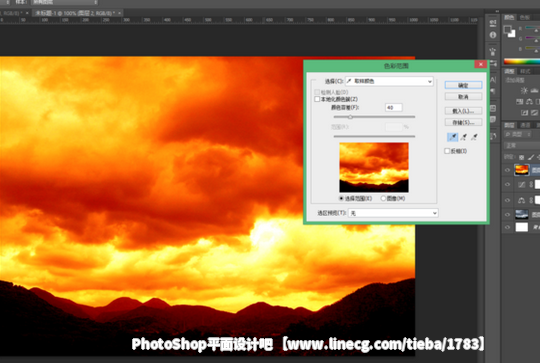The height and width of the screenshot is (363, 540).
Task: Select the subtract-from-sample eyedropper tool
Action: [x=474, y=137]
